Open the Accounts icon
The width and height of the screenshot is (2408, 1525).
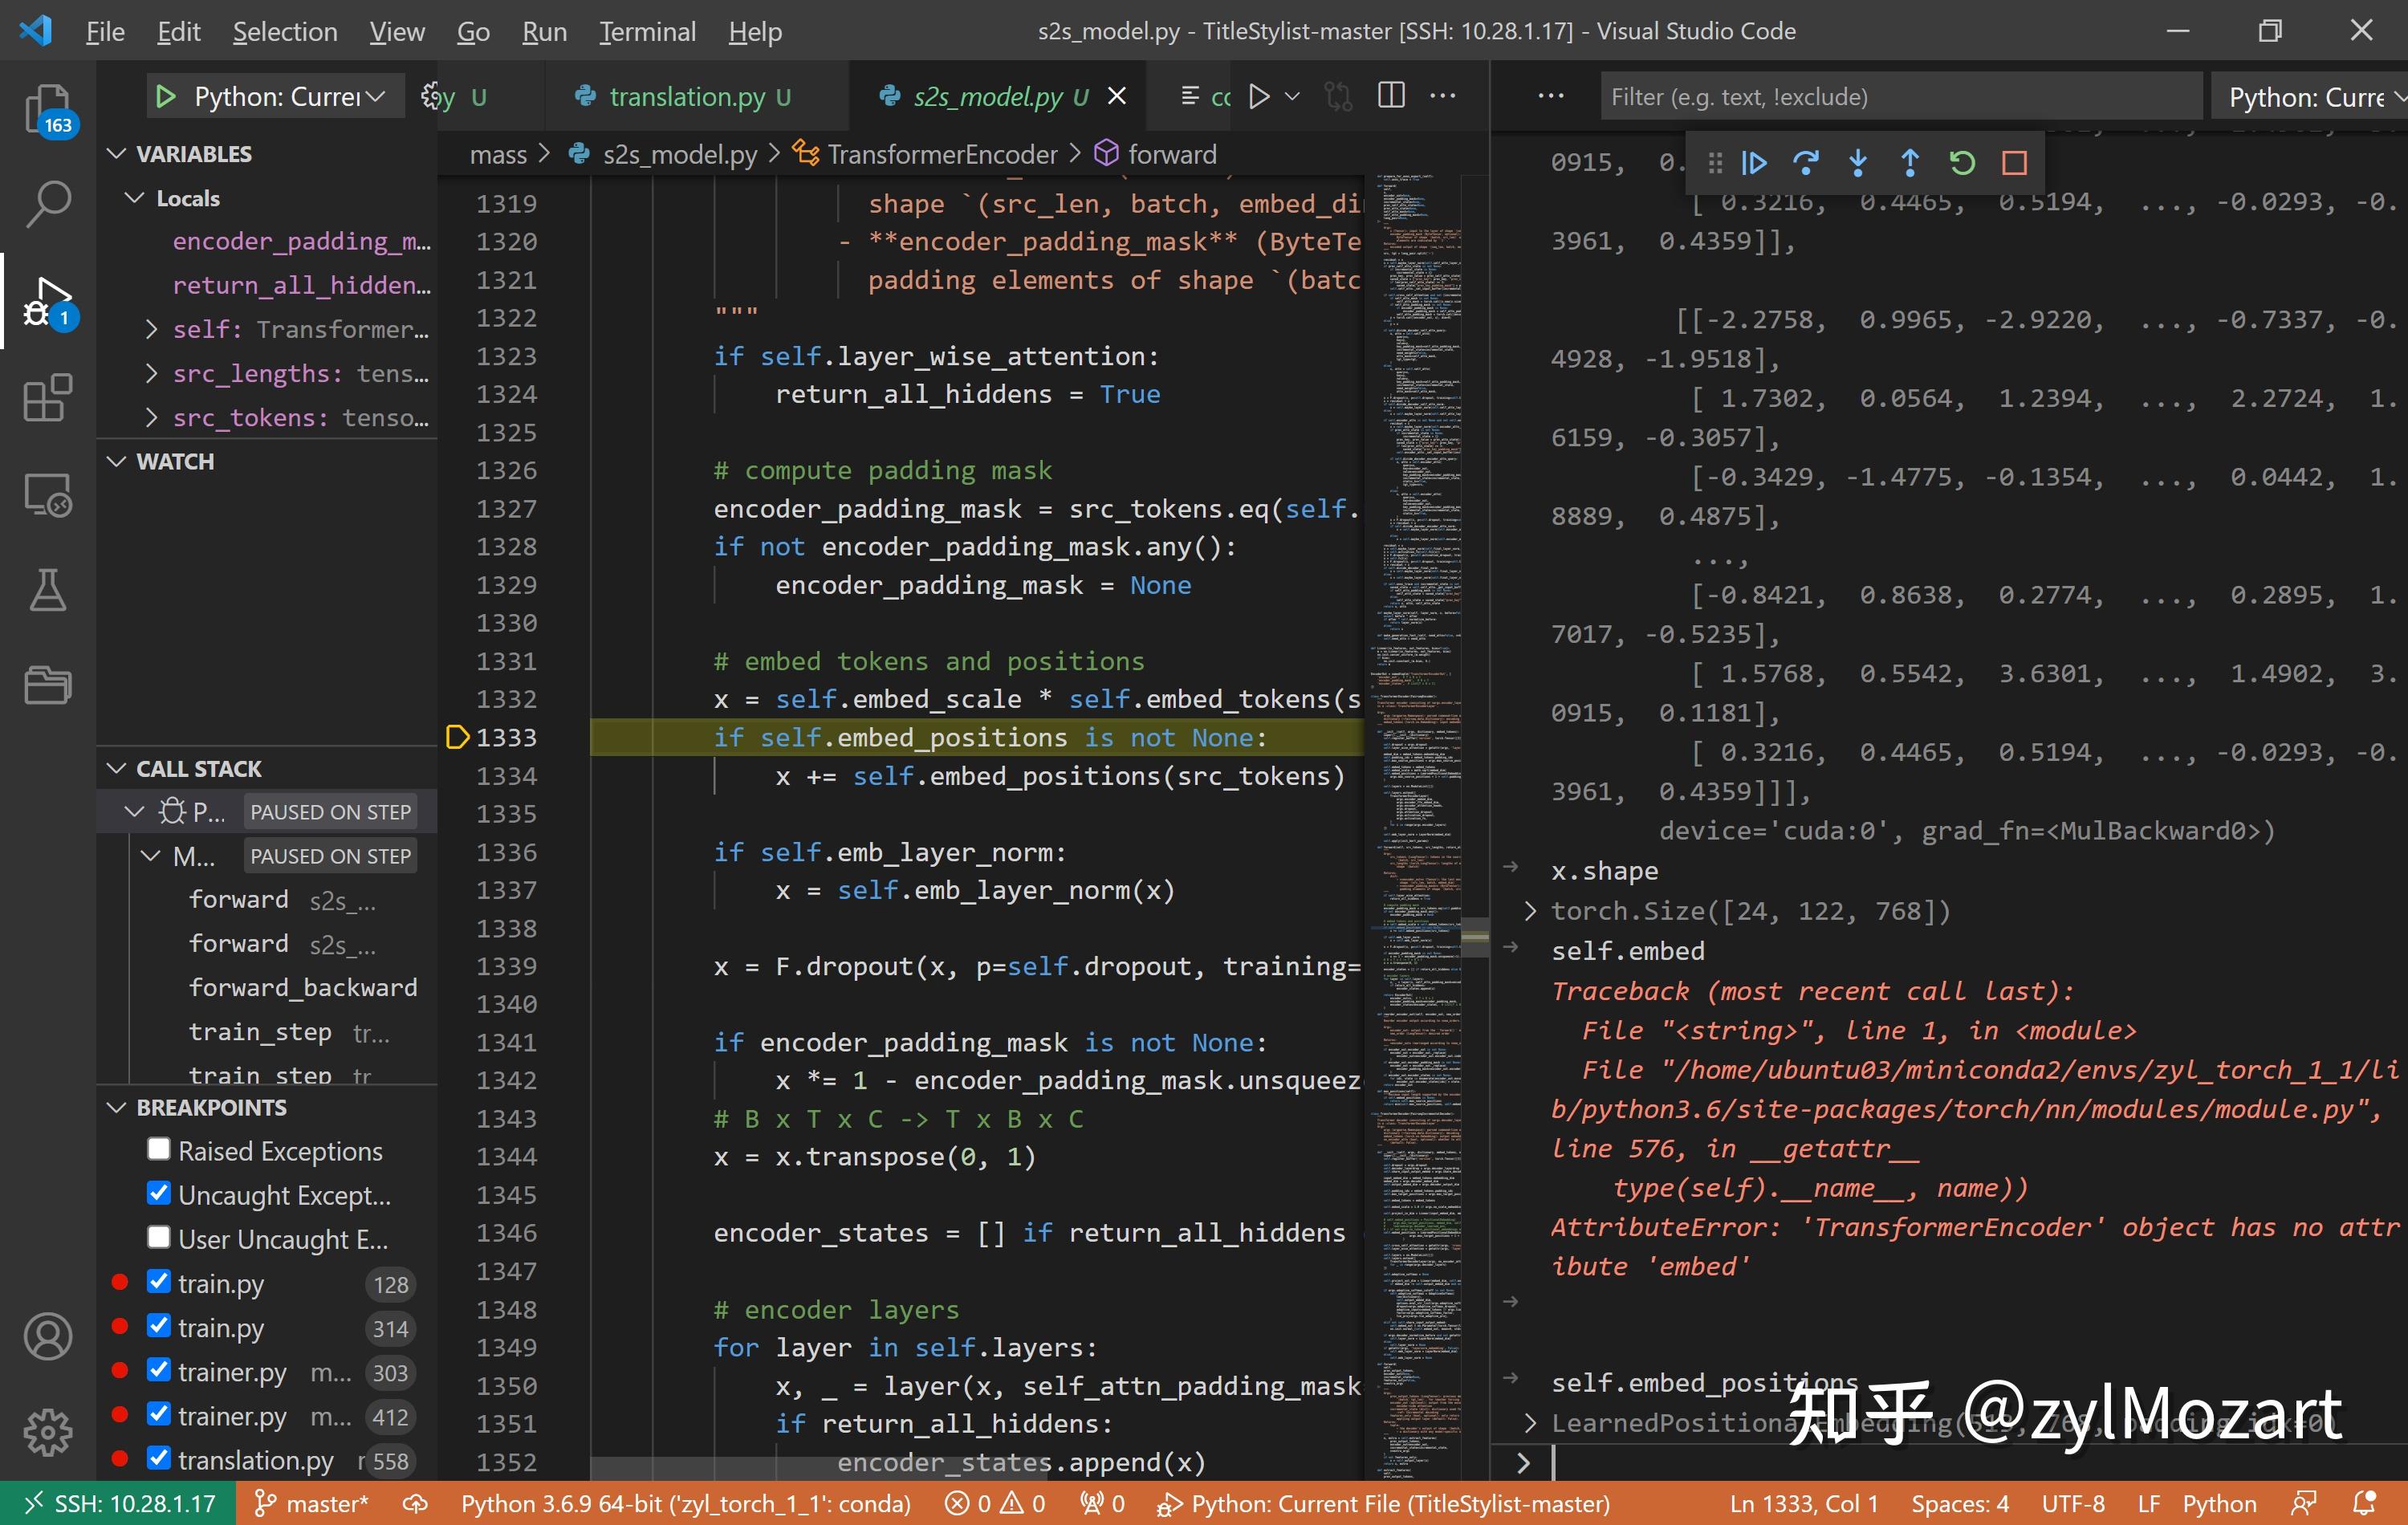pos(47,1337)
